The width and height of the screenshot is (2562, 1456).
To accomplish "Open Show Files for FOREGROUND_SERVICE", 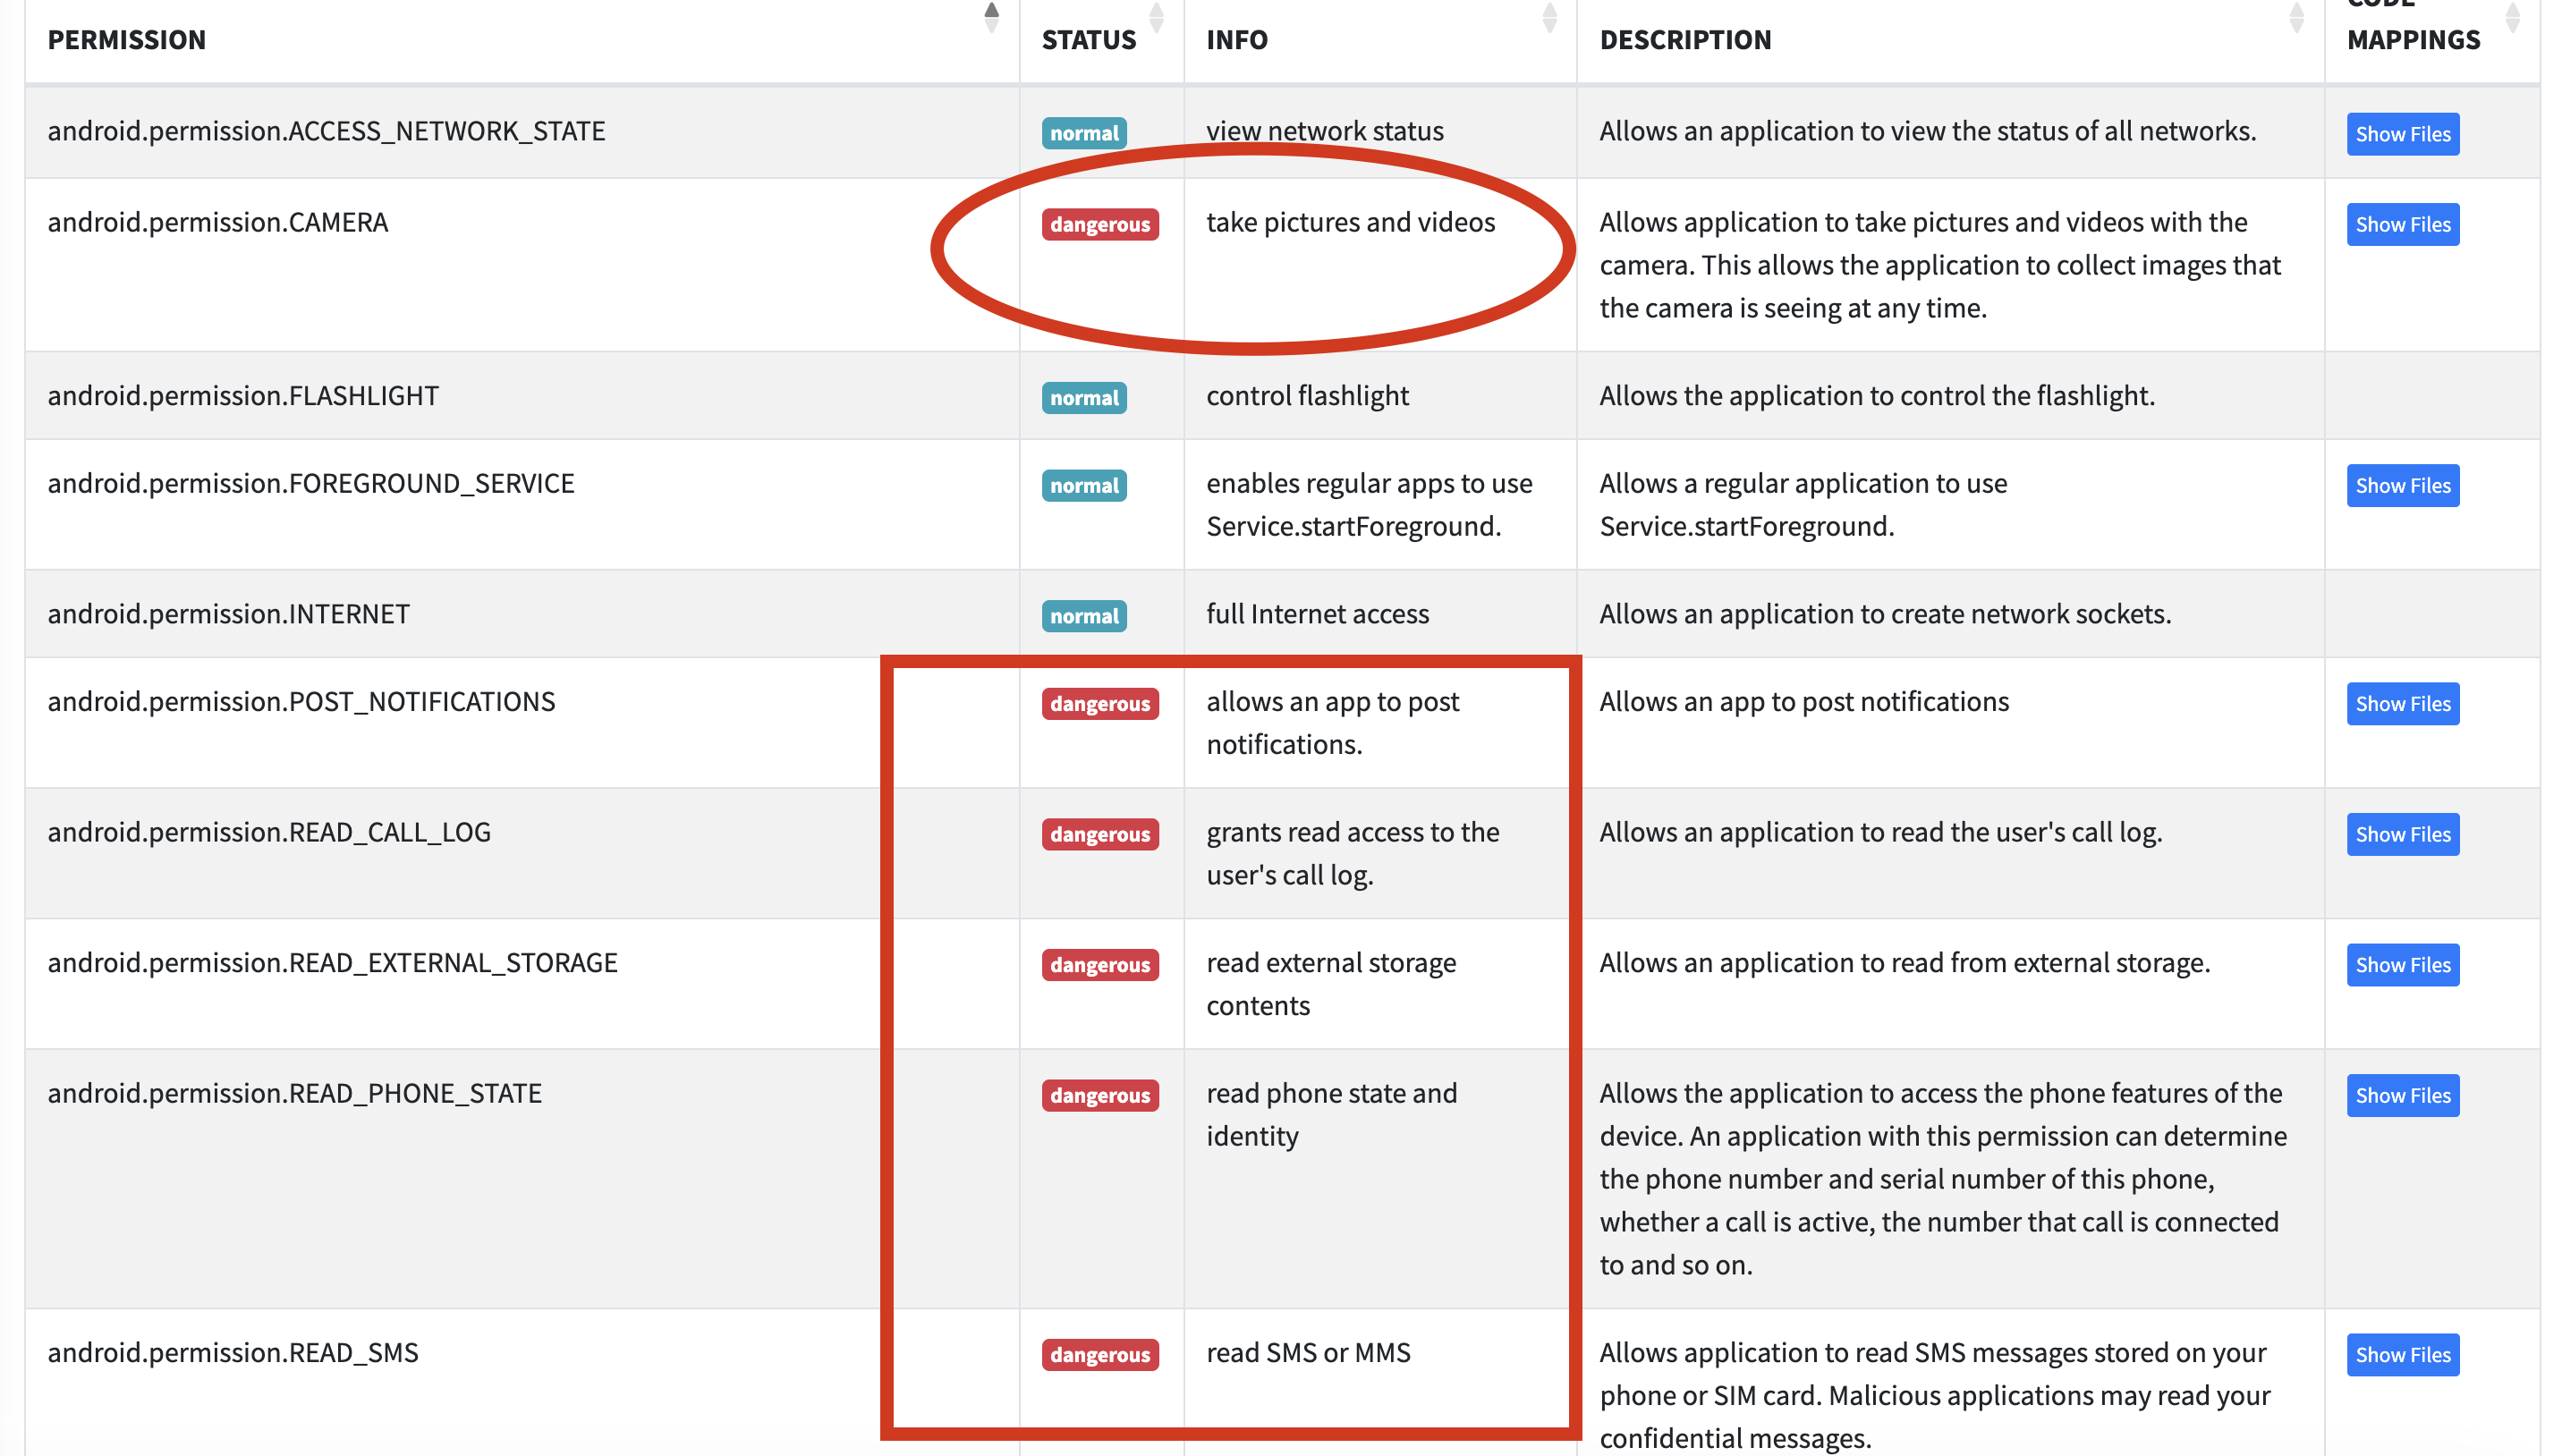I will coord(2402,486).
